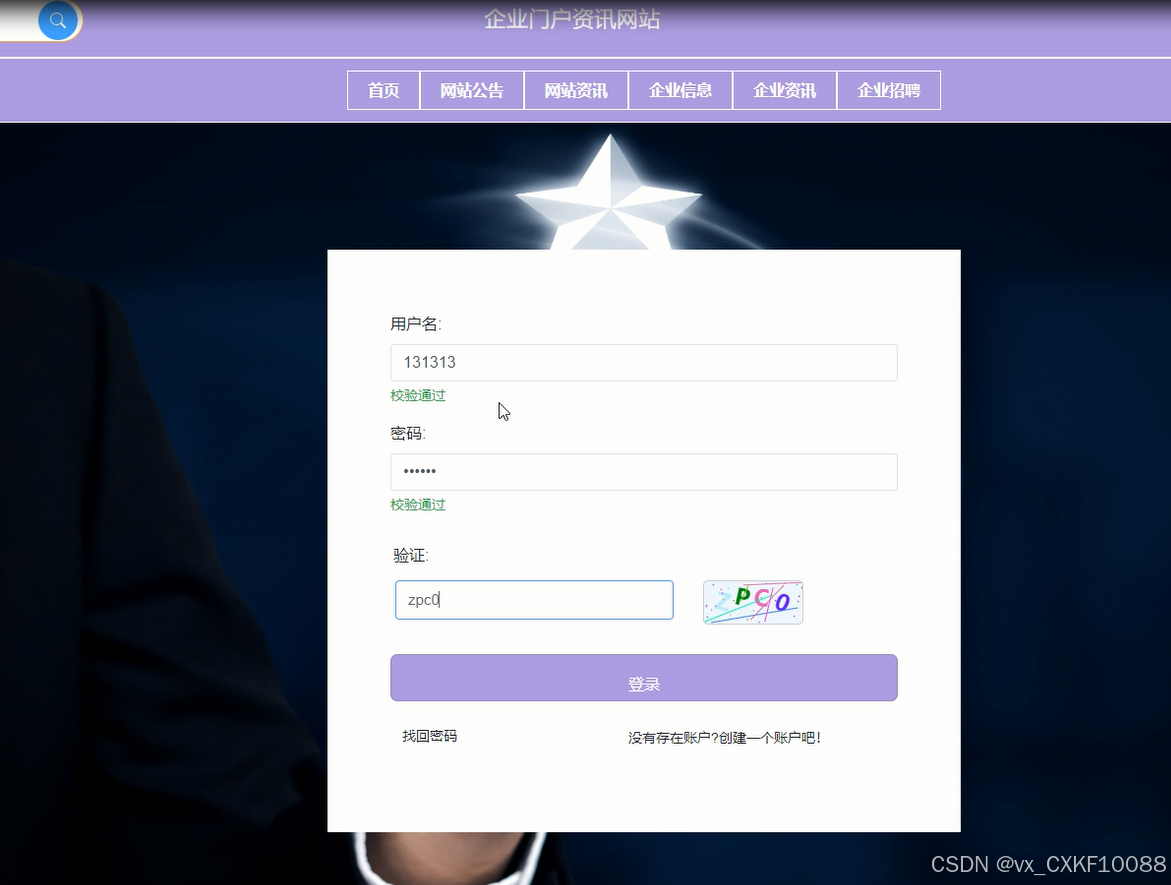Focus the 密码 password field

coord(644,472)
